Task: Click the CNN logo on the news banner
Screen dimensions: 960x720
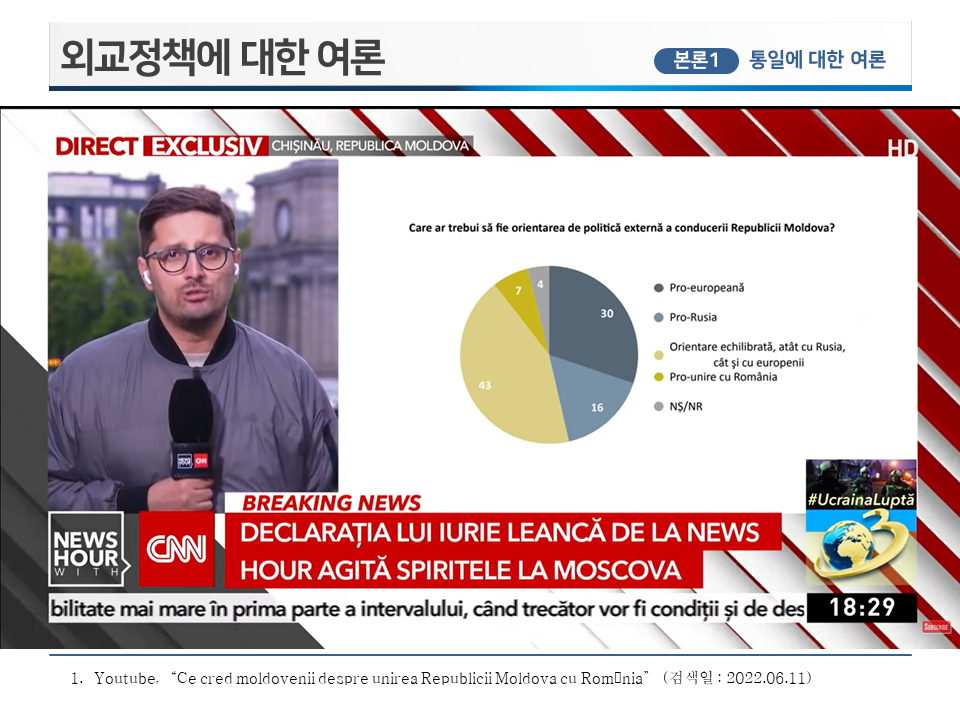Action: click(x=177, y=549)
